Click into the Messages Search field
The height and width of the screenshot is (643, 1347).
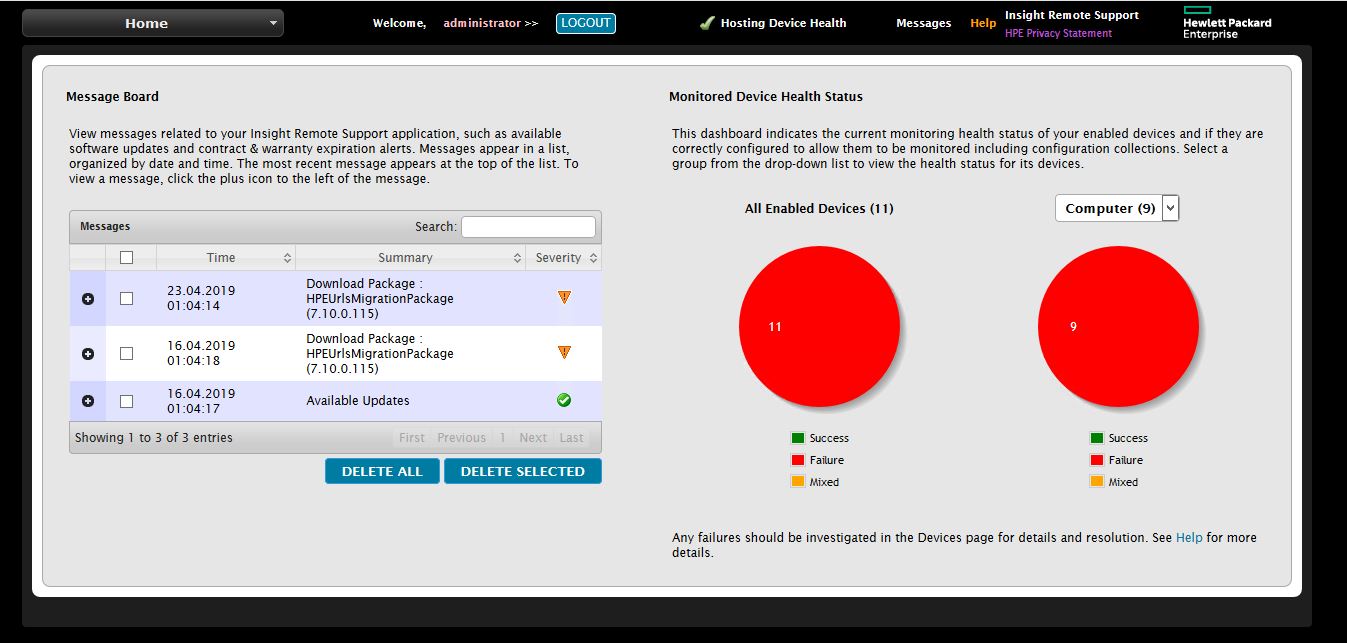point(528,227)
